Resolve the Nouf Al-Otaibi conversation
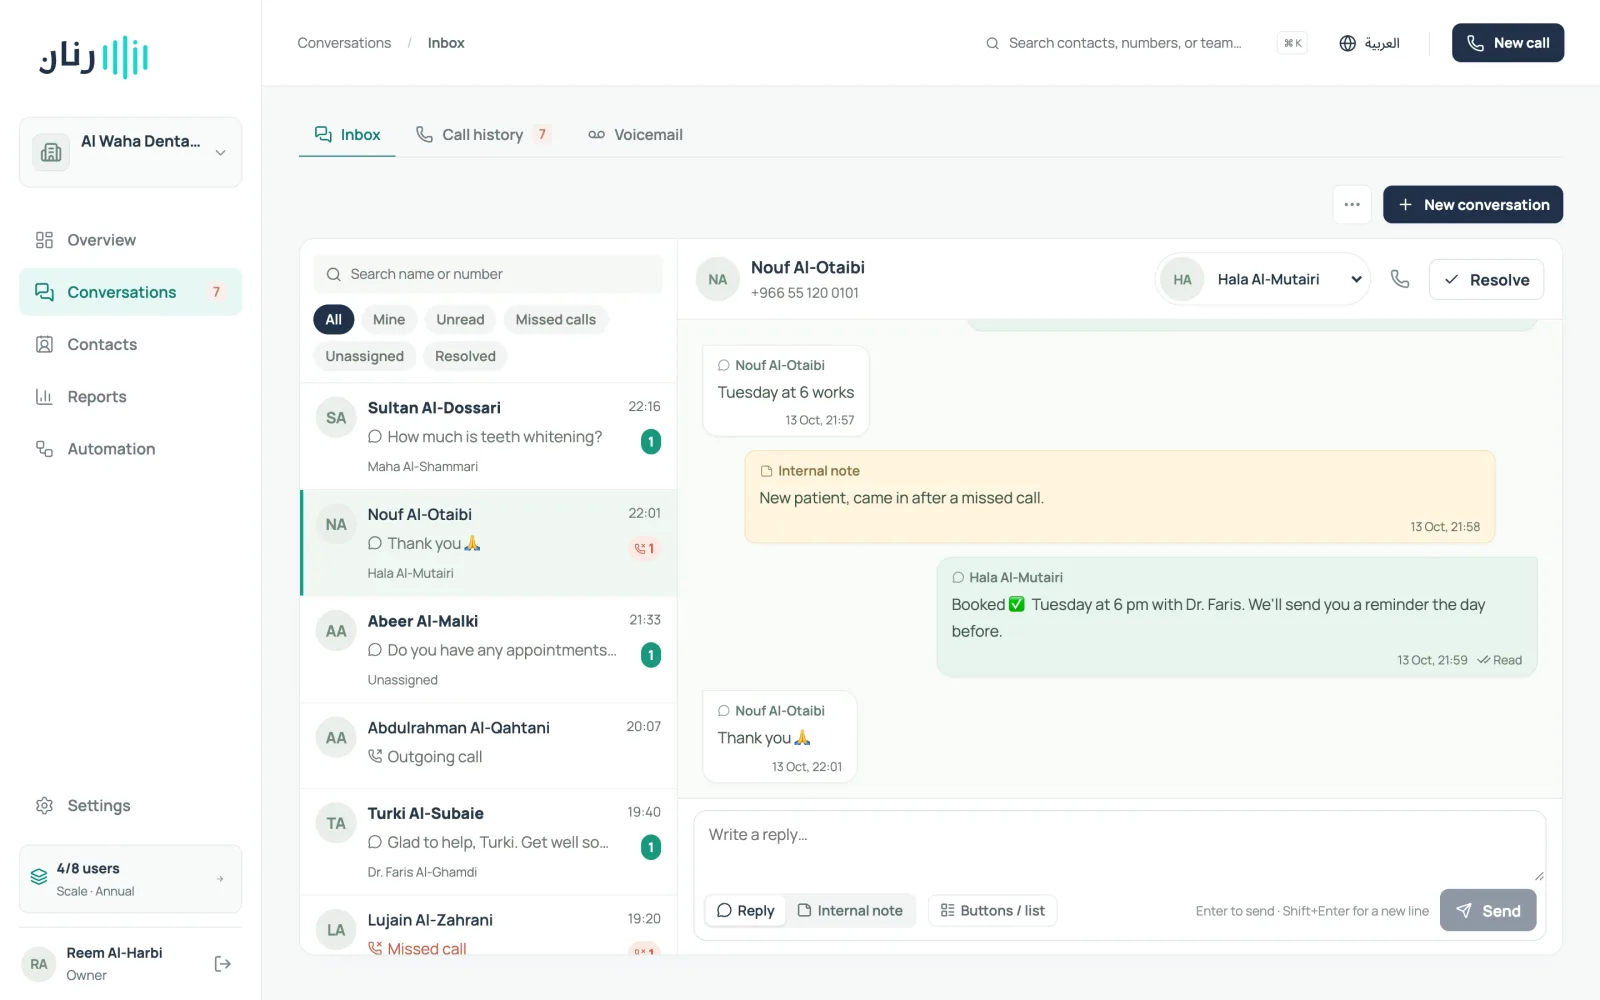This screenshot has width=1600, height=1000. 1486,280
